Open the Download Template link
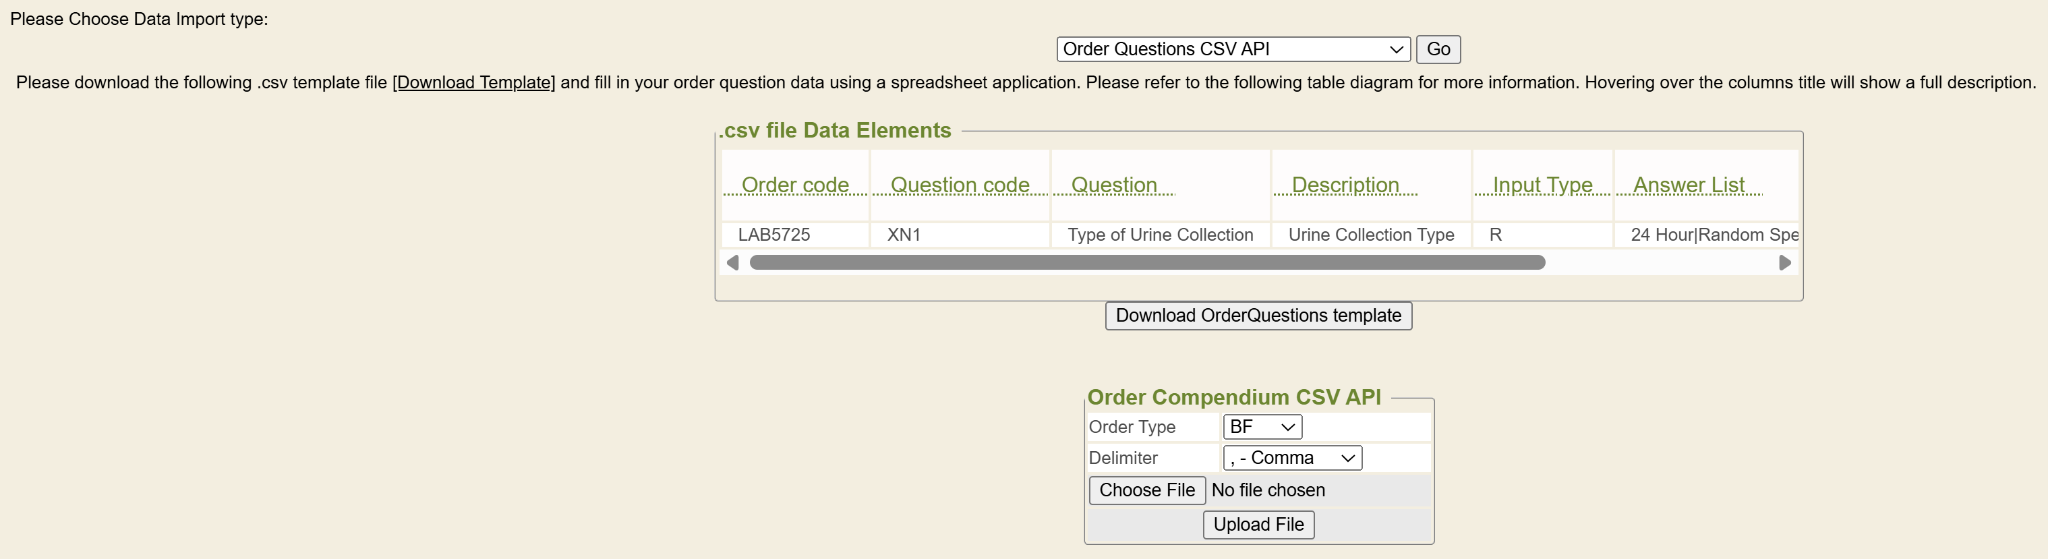This screenshot has height=559, width=2048. click(x=474, y=83)
